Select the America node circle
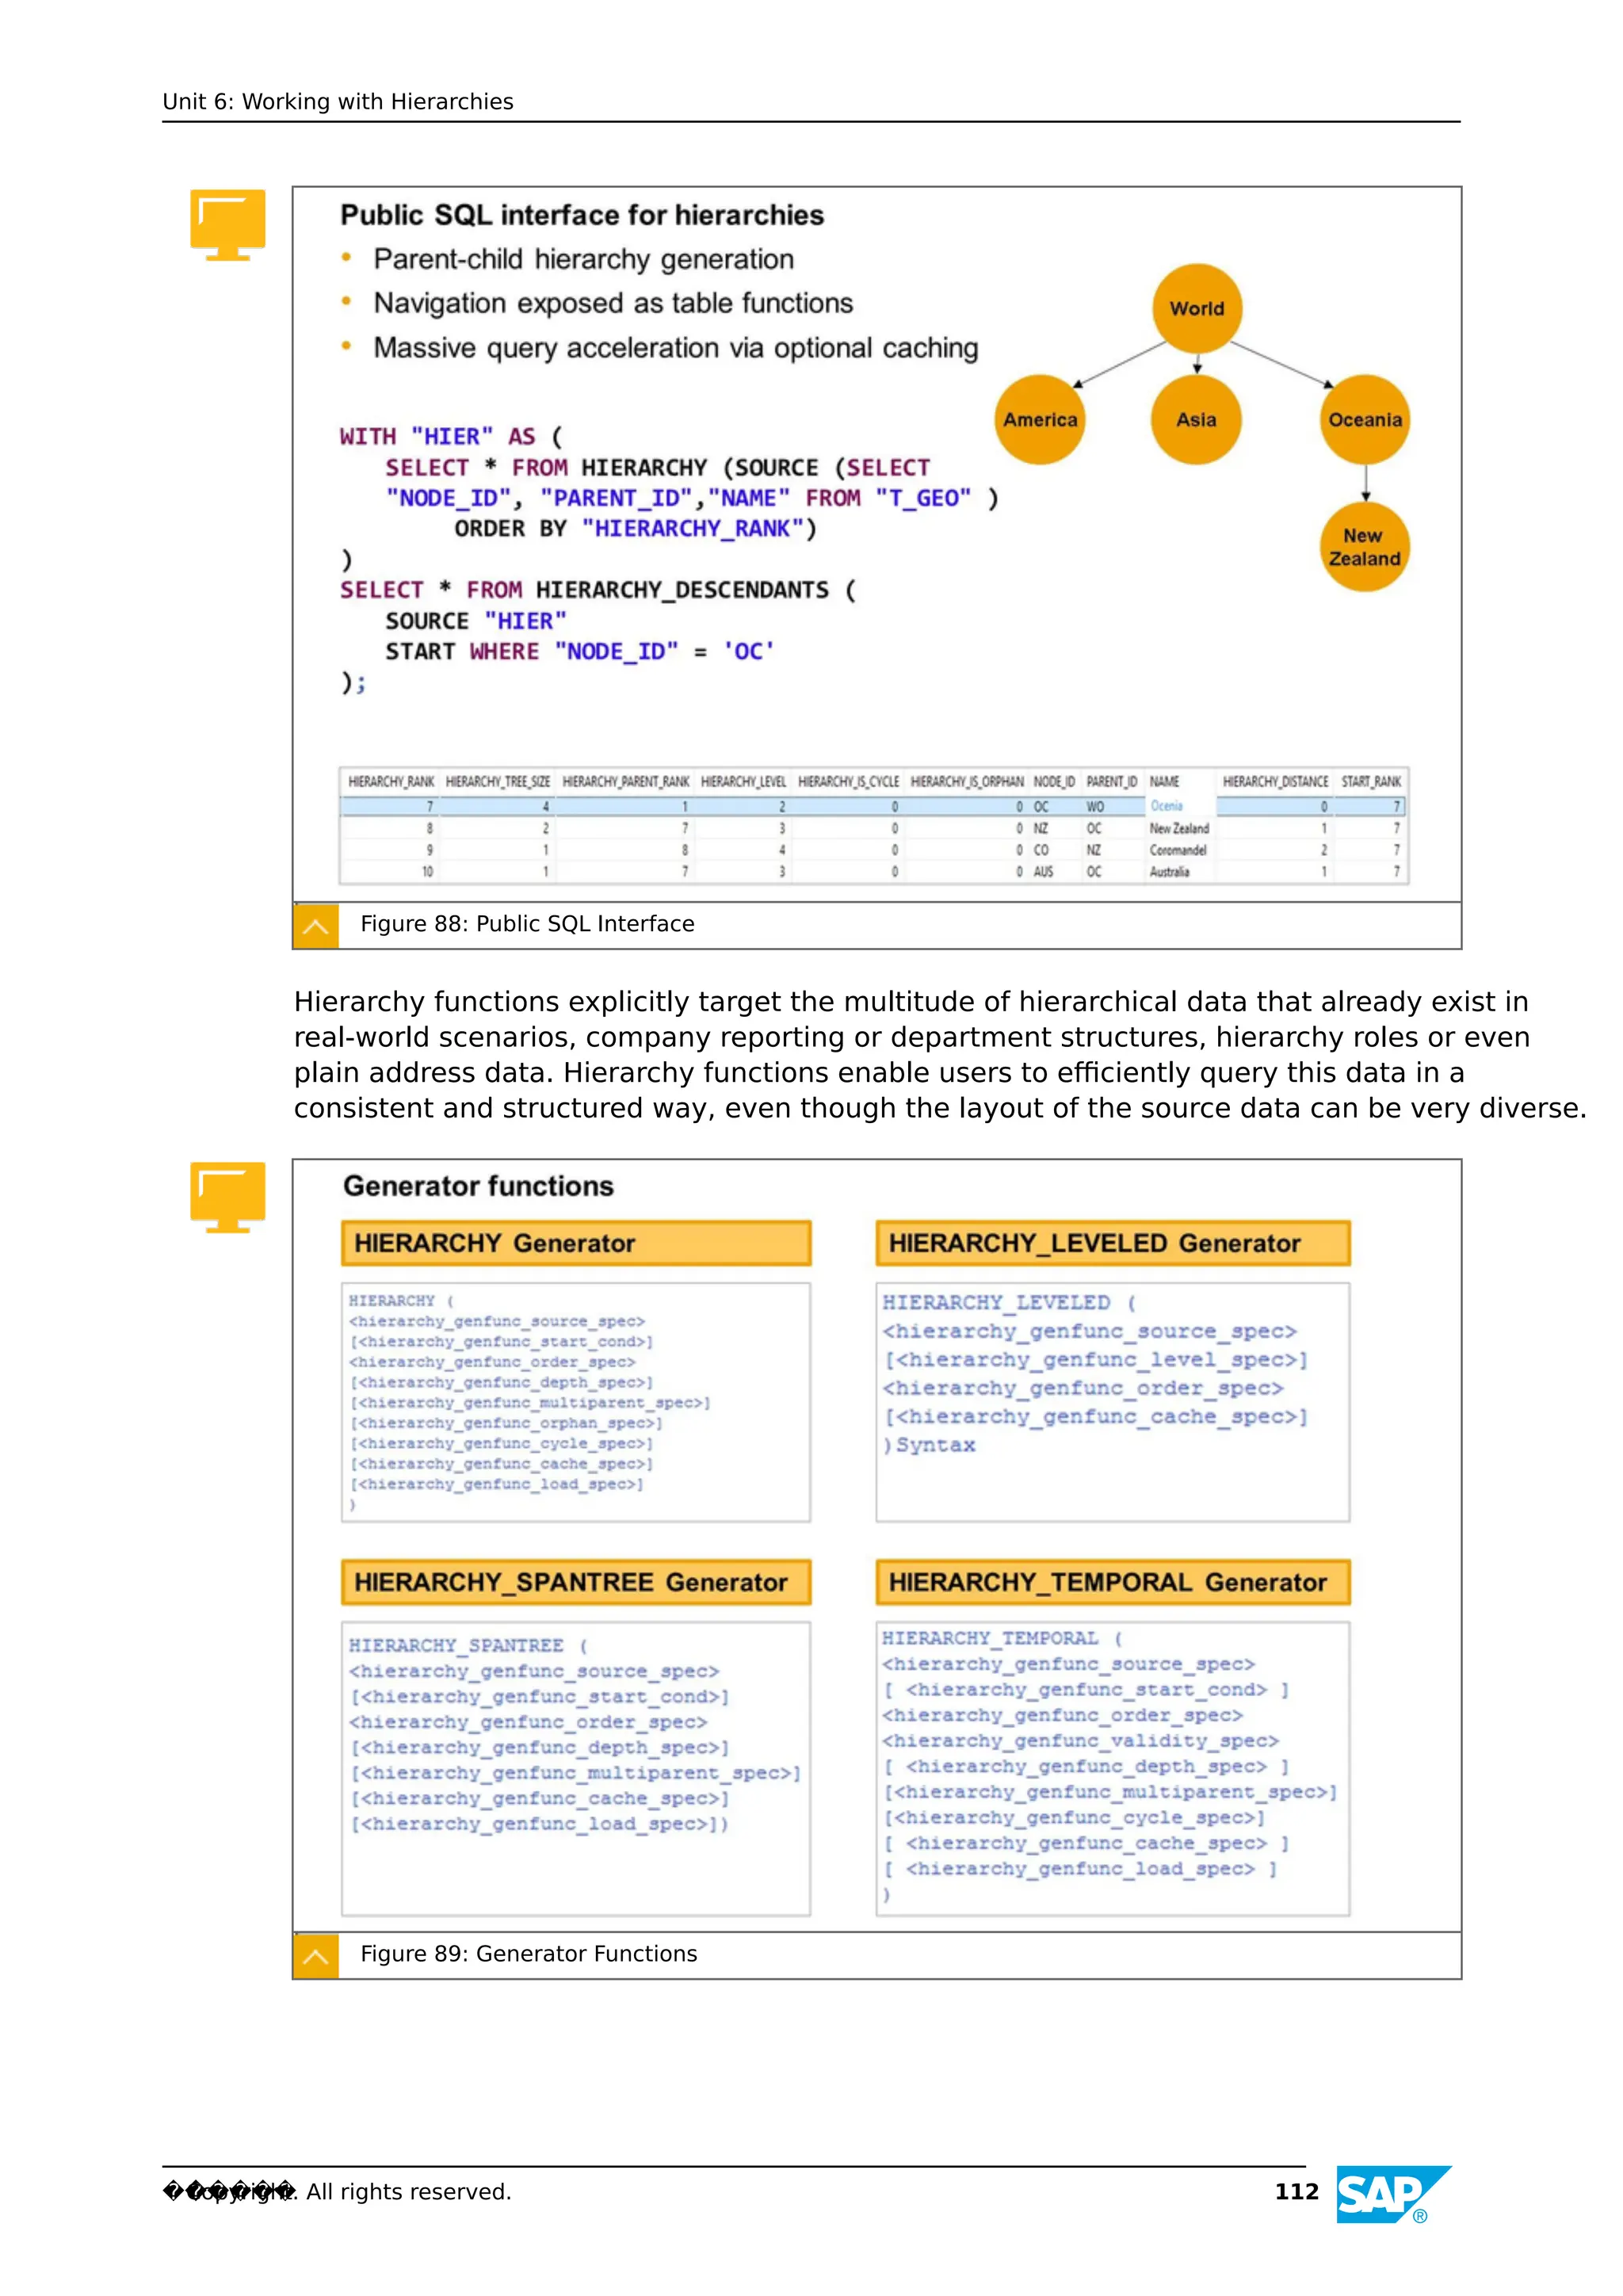Screen dimensions: 1623x2296 pyautogui.click(x=1040, y=420)
